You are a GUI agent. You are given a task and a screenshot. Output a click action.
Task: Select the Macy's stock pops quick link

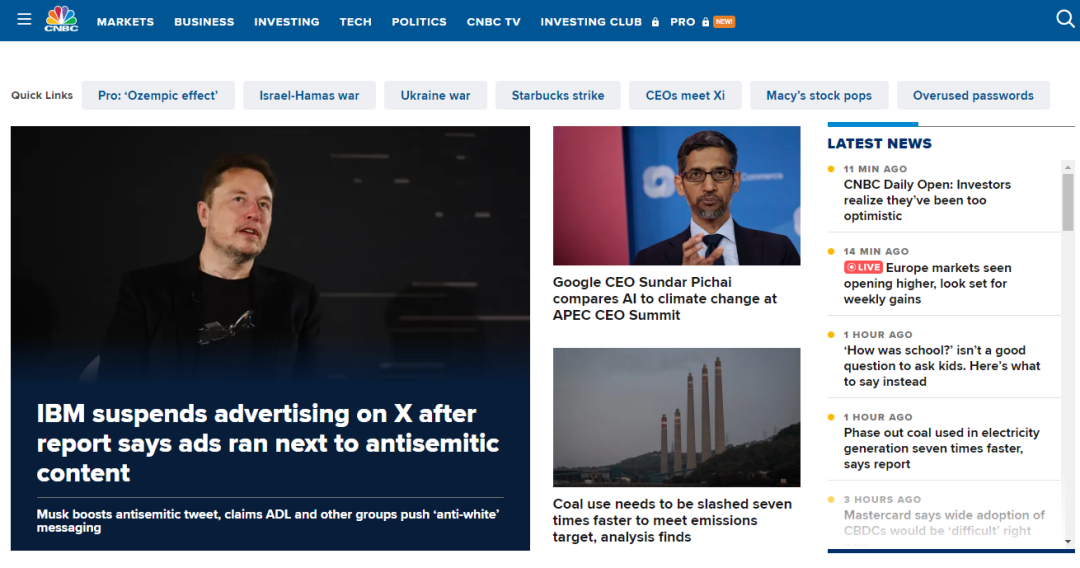(819, 96)
